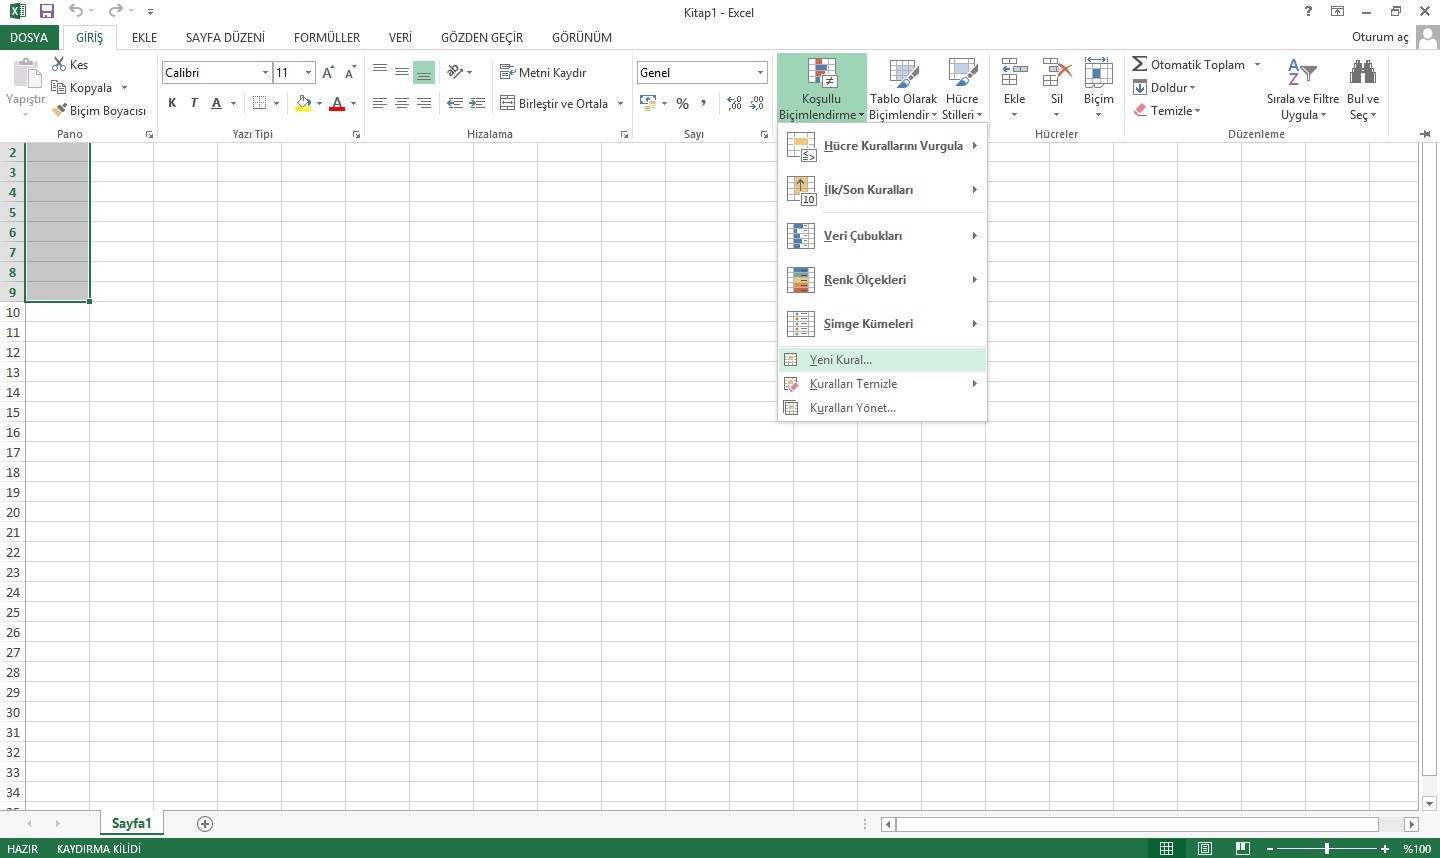This screenshot has height=858, width=1440.
Task: Click the increase decimal icon
Action: pyautogui.click(x=734, y=103)
